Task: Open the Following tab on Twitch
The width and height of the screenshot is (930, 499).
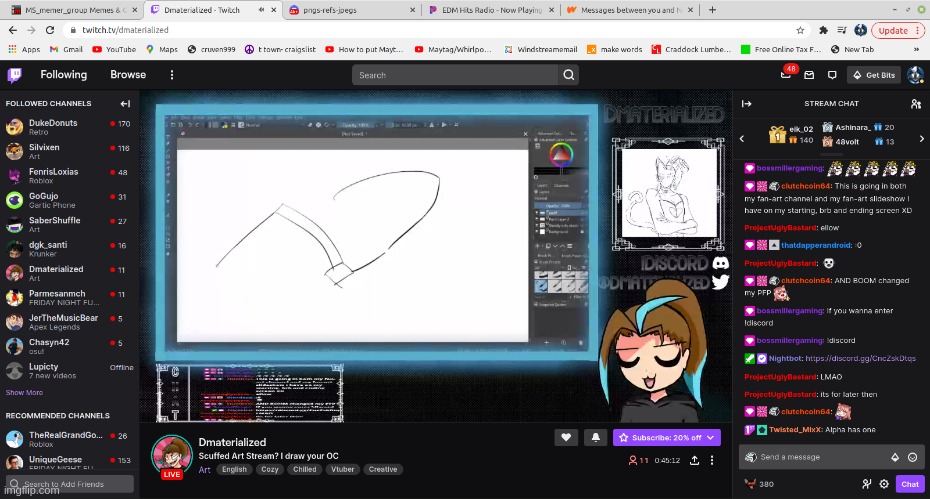Action: tap(63, 75)
